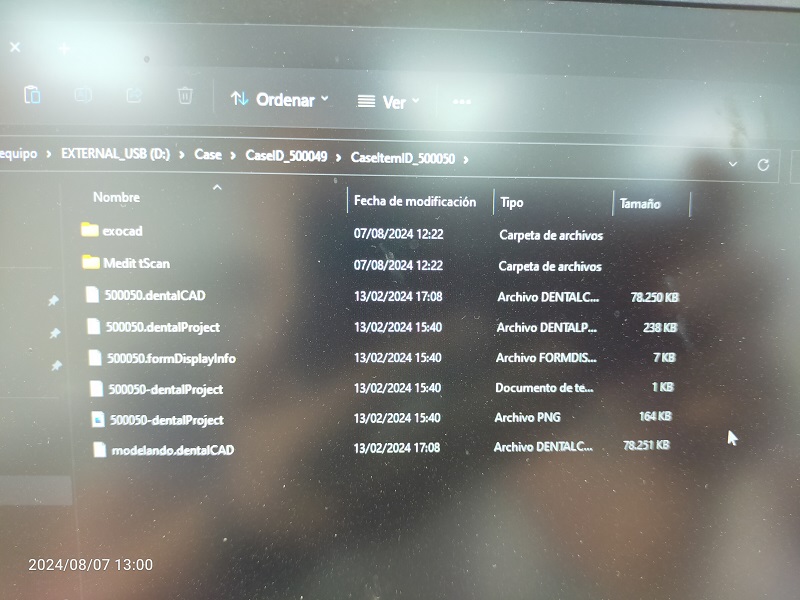Click the Documento de te... type cell
This screenshot has width=800, height=600.
click(x=544, y=388)
